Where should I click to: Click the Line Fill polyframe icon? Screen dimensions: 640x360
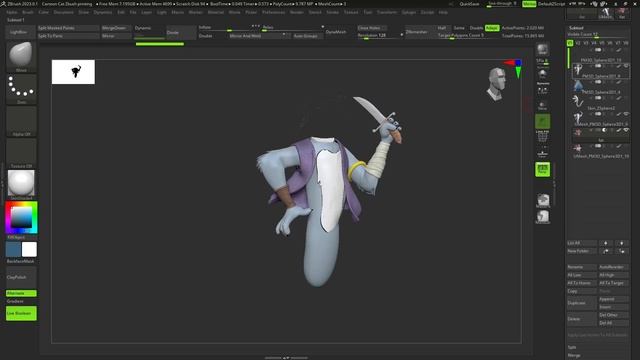pyautogui.click(x=542, y=136)
